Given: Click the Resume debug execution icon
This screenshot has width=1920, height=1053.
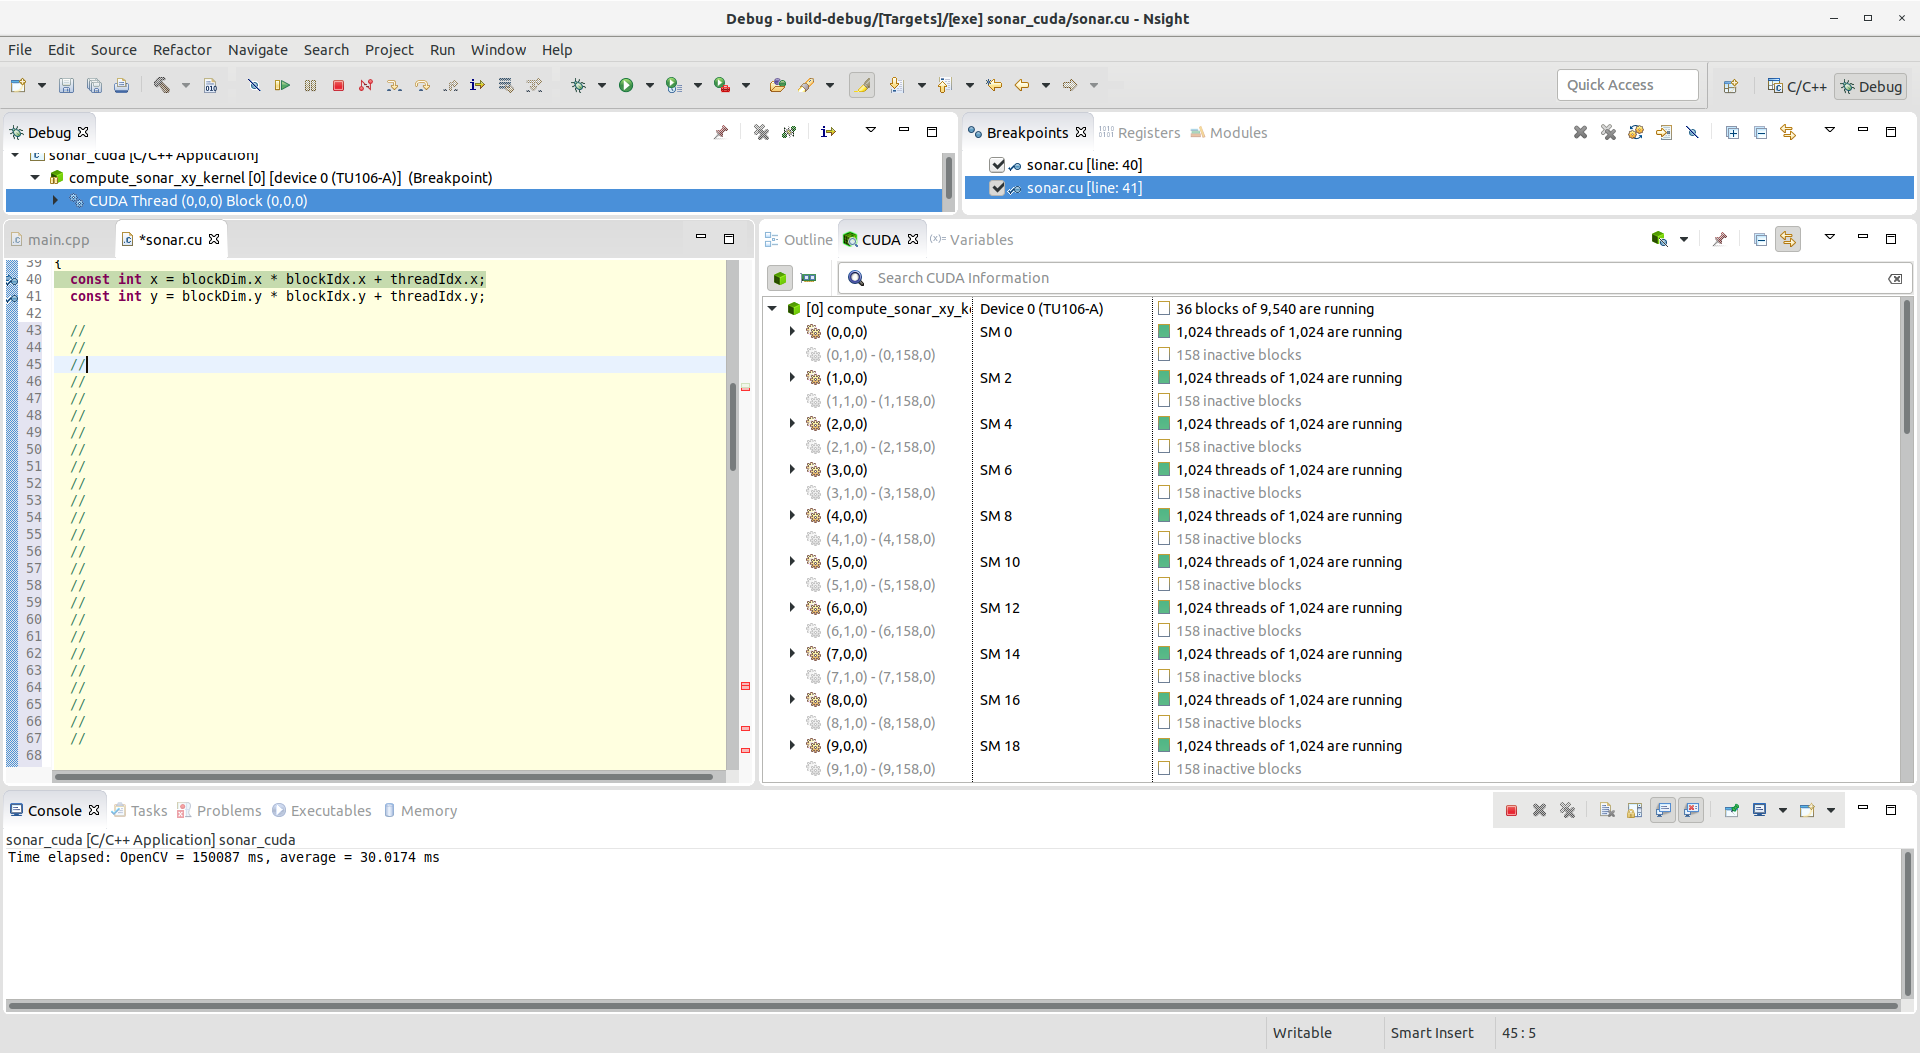Looking at the screenshot, I should click(x=282, y=86).
